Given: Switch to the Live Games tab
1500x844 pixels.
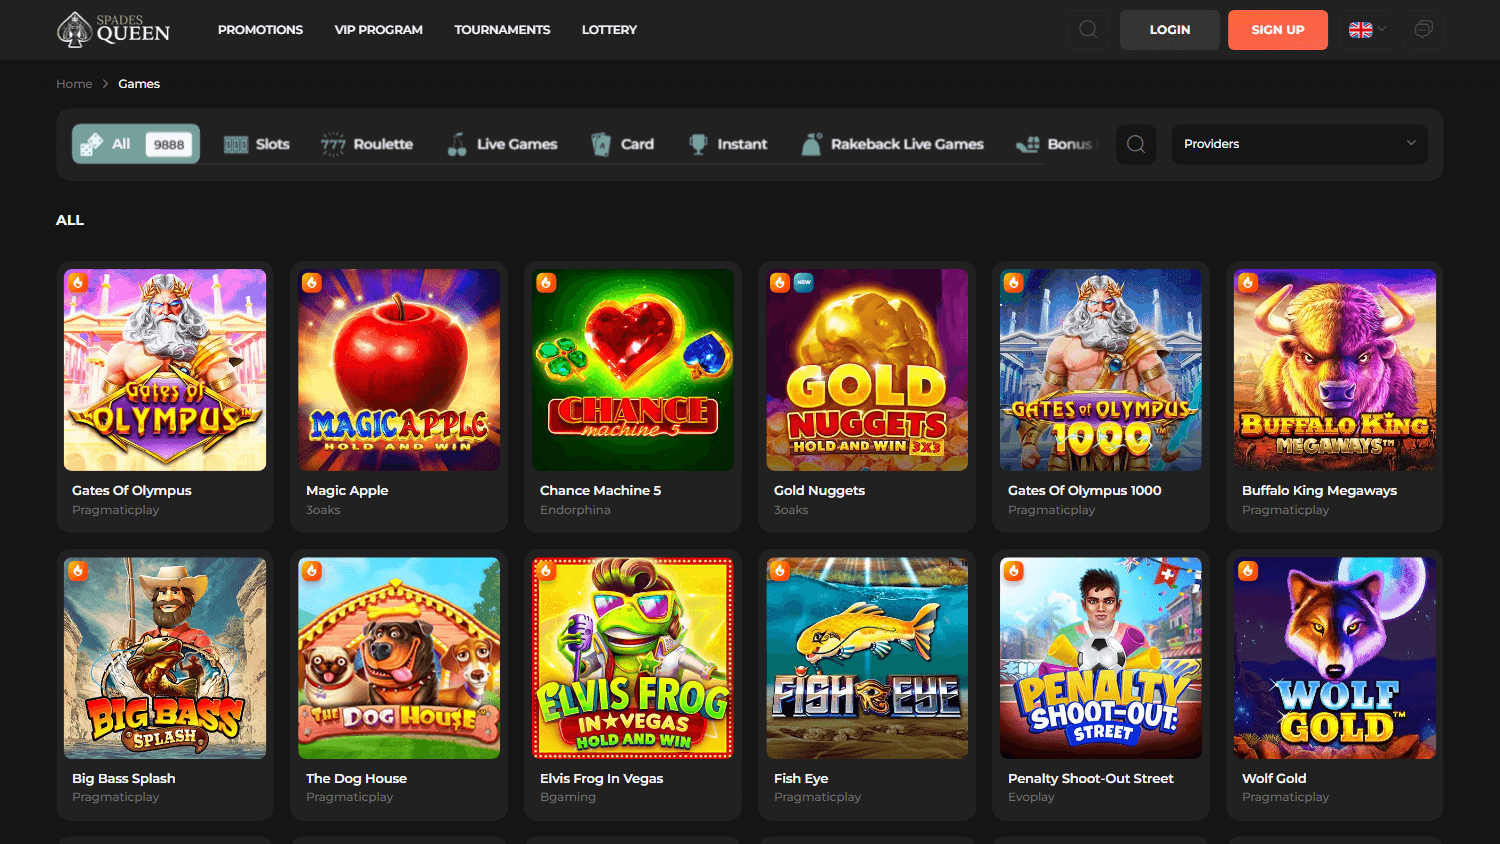Looking at the screenshot, I should (x=502, y=144).
